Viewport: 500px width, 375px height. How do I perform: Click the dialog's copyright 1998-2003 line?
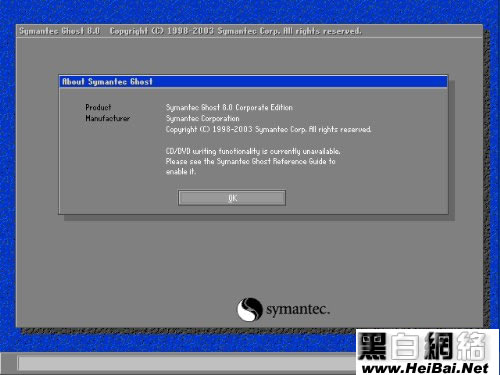click(268, 129)
